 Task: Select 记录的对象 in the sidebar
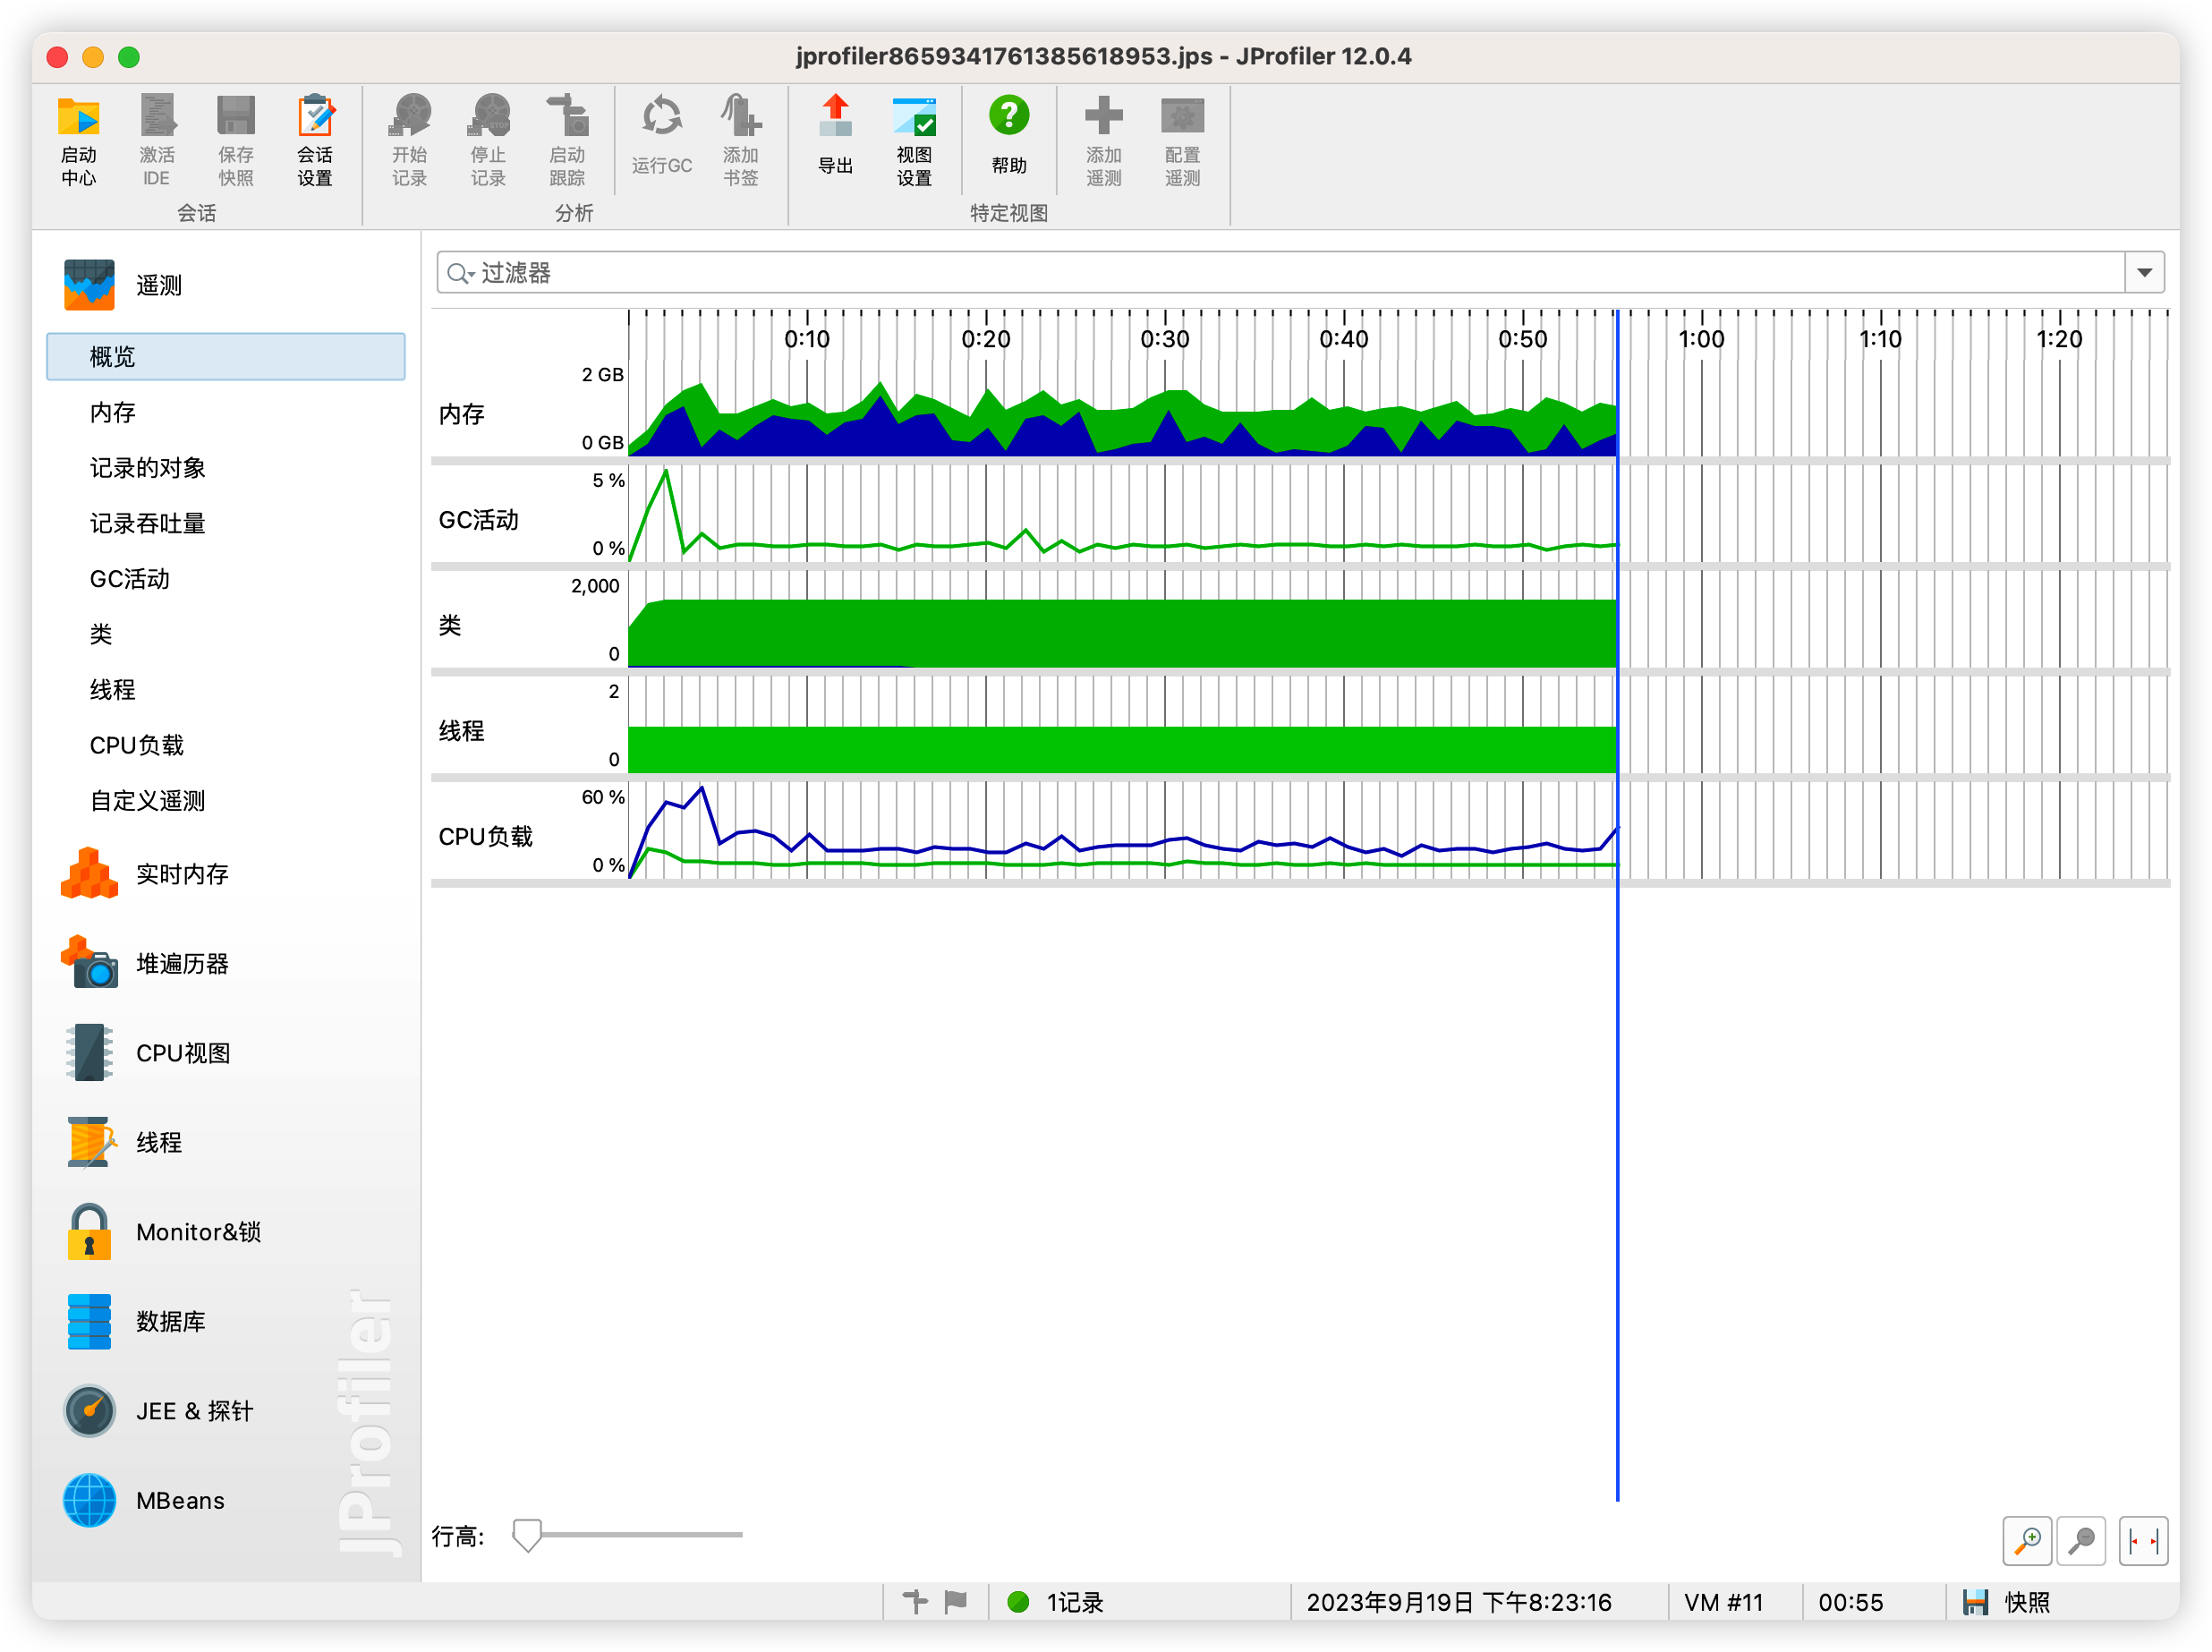(147, 468)
